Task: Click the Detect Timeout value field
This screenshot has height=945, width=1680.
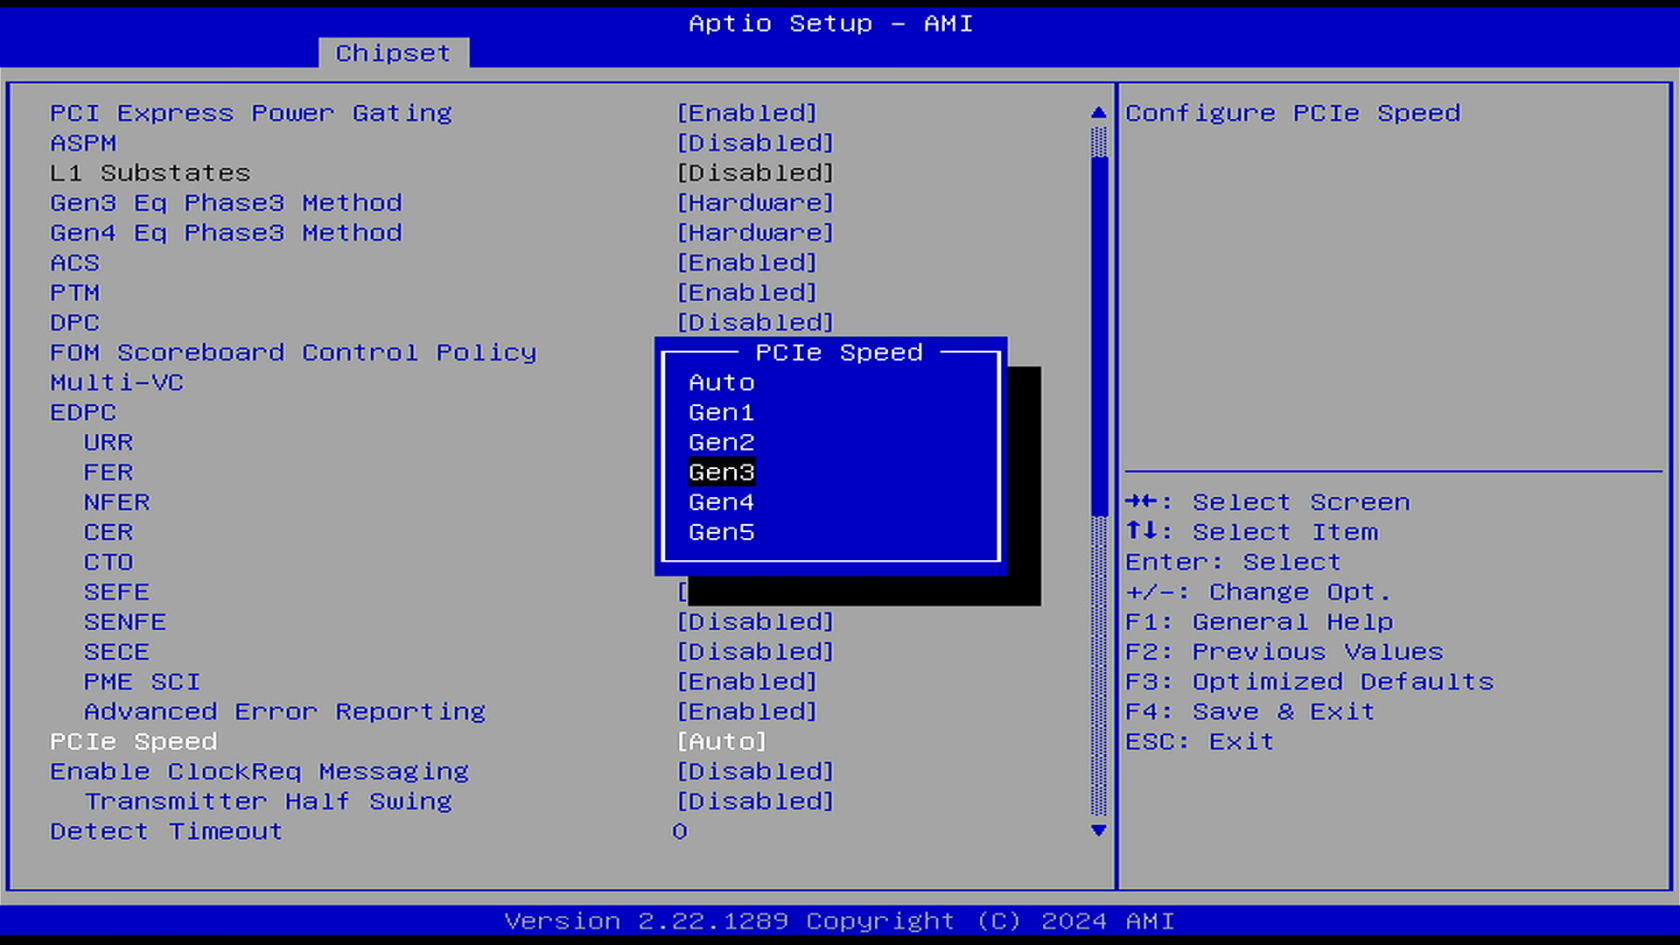Action: coord(680,831)
